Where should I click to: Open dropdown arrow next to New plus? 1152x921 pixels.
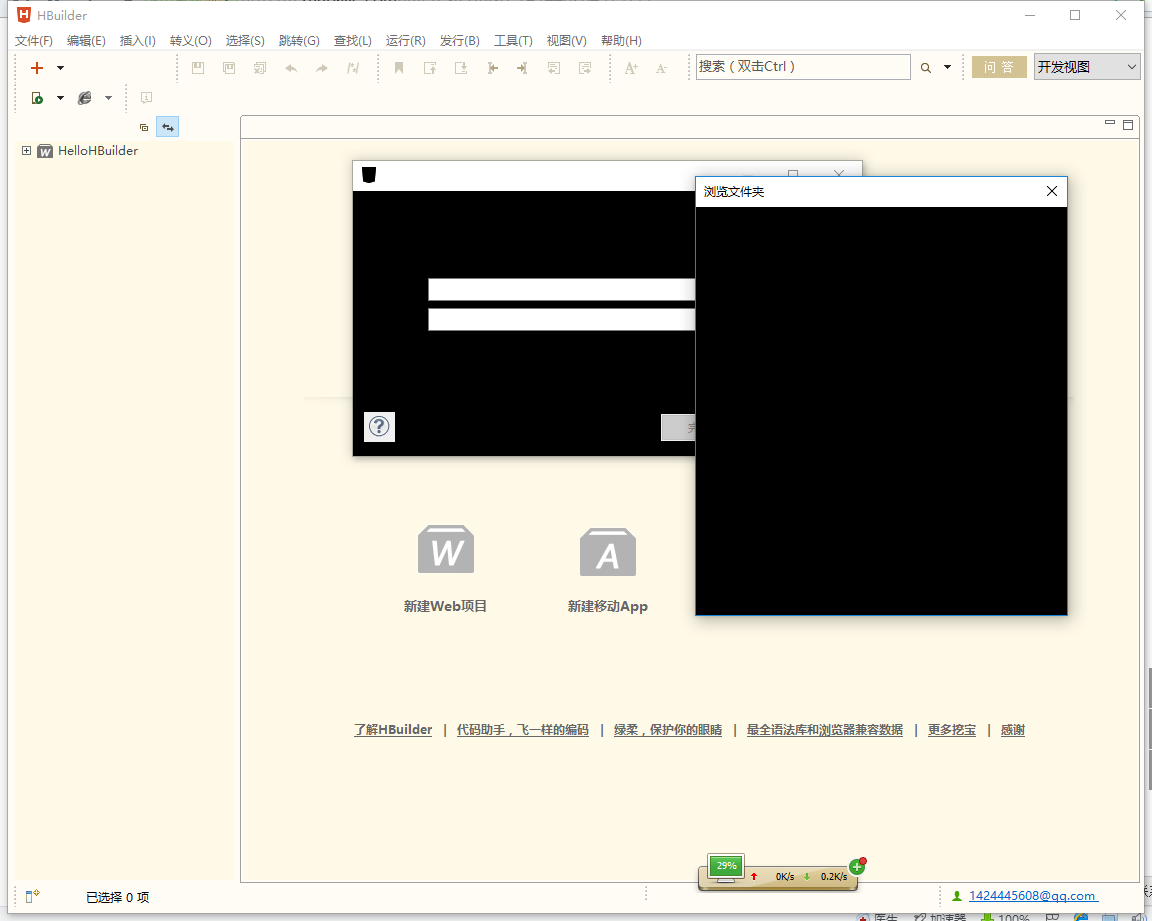60,68
